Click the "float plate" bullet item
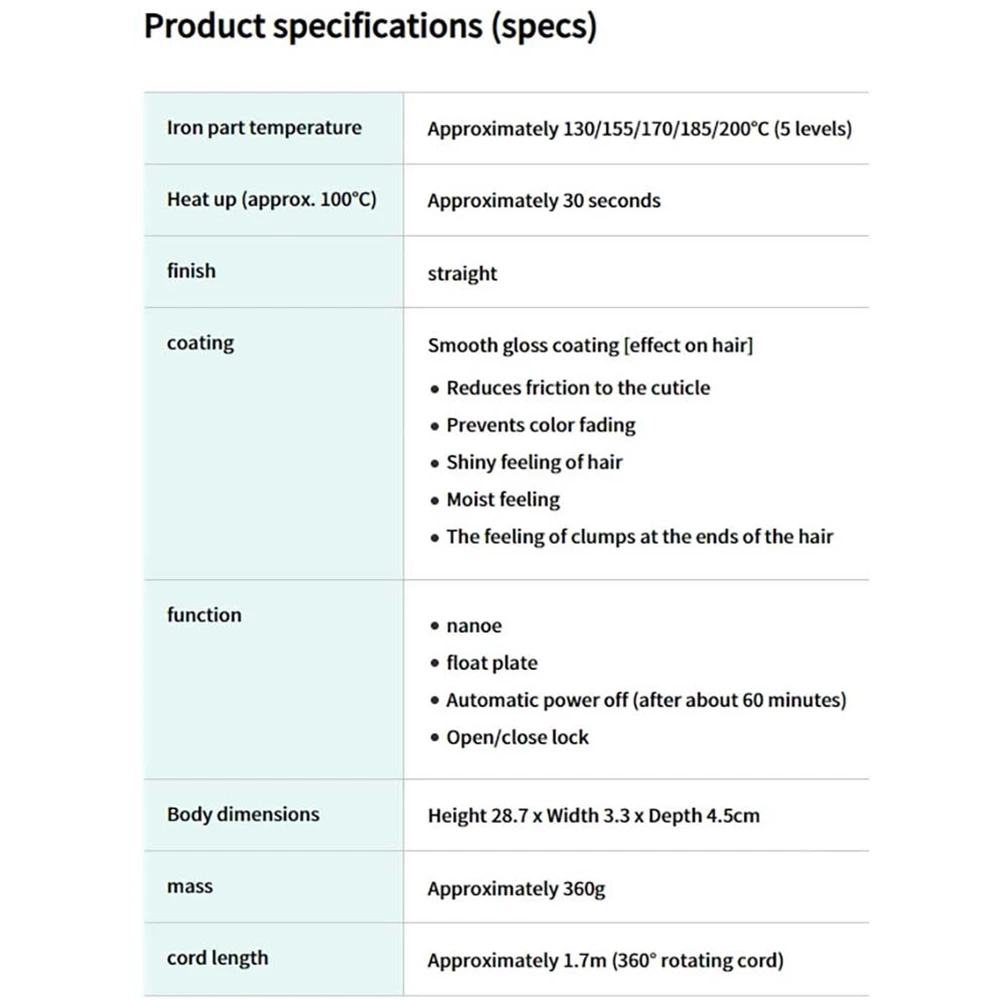 (x=491, y=663)
